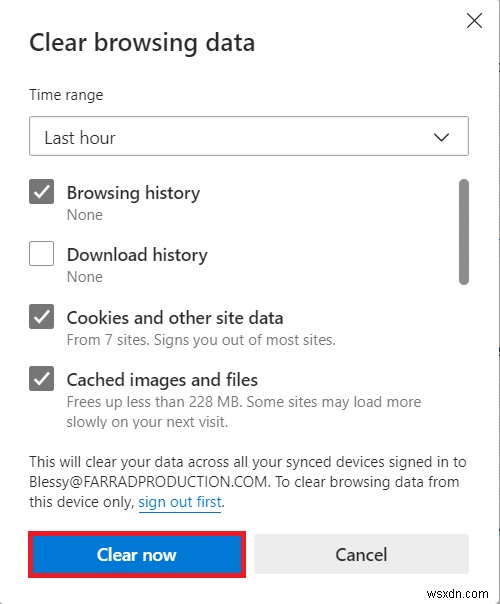The height and width of the screenshot is (604, 500).
Task: Close the Clear browsing data dialog
Action: (x=474, y=20)
